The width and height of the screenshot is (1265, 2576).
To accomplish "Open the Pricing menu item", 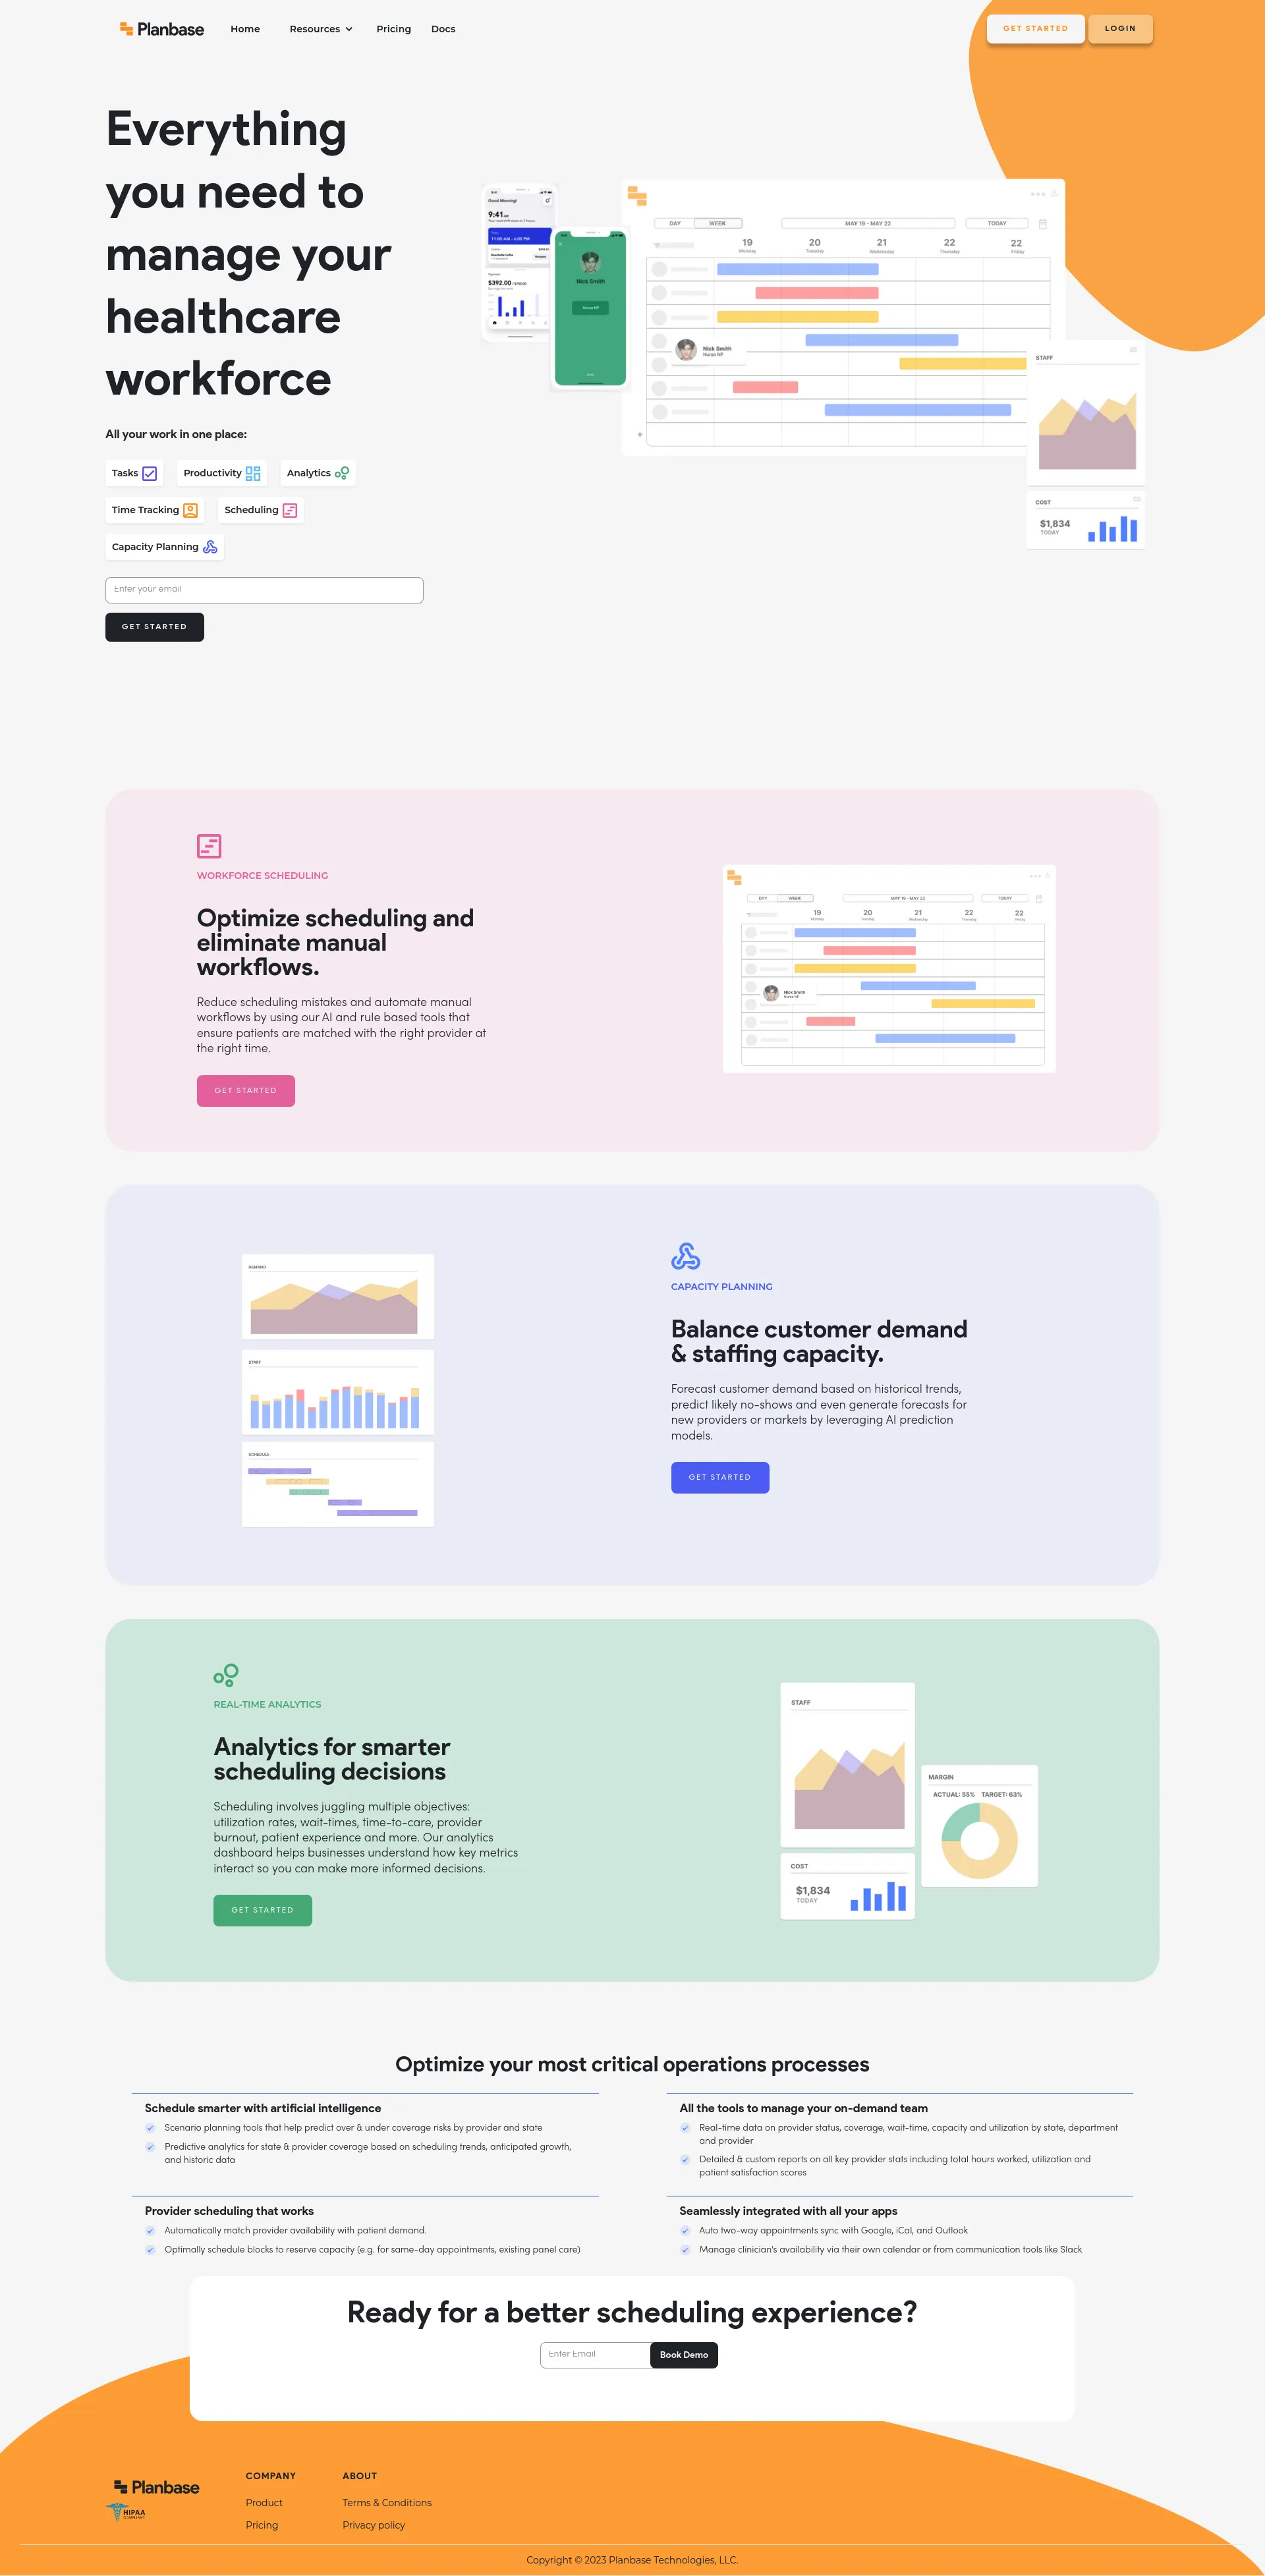I will [x=391, y=26].
